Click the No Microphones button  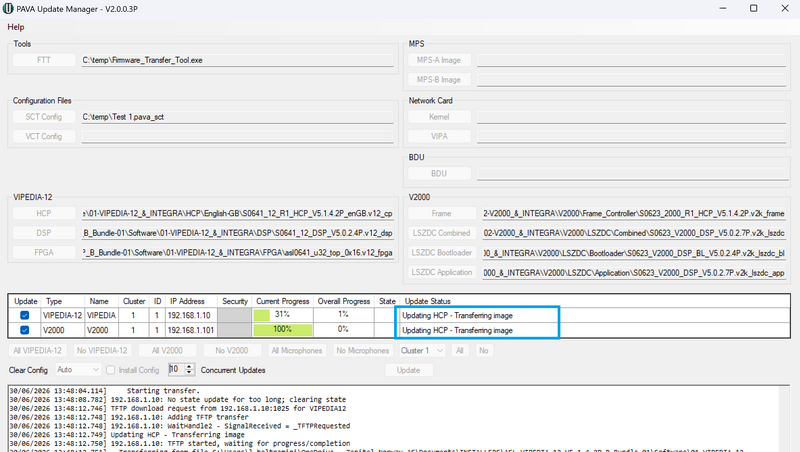(x=363, y=350)
